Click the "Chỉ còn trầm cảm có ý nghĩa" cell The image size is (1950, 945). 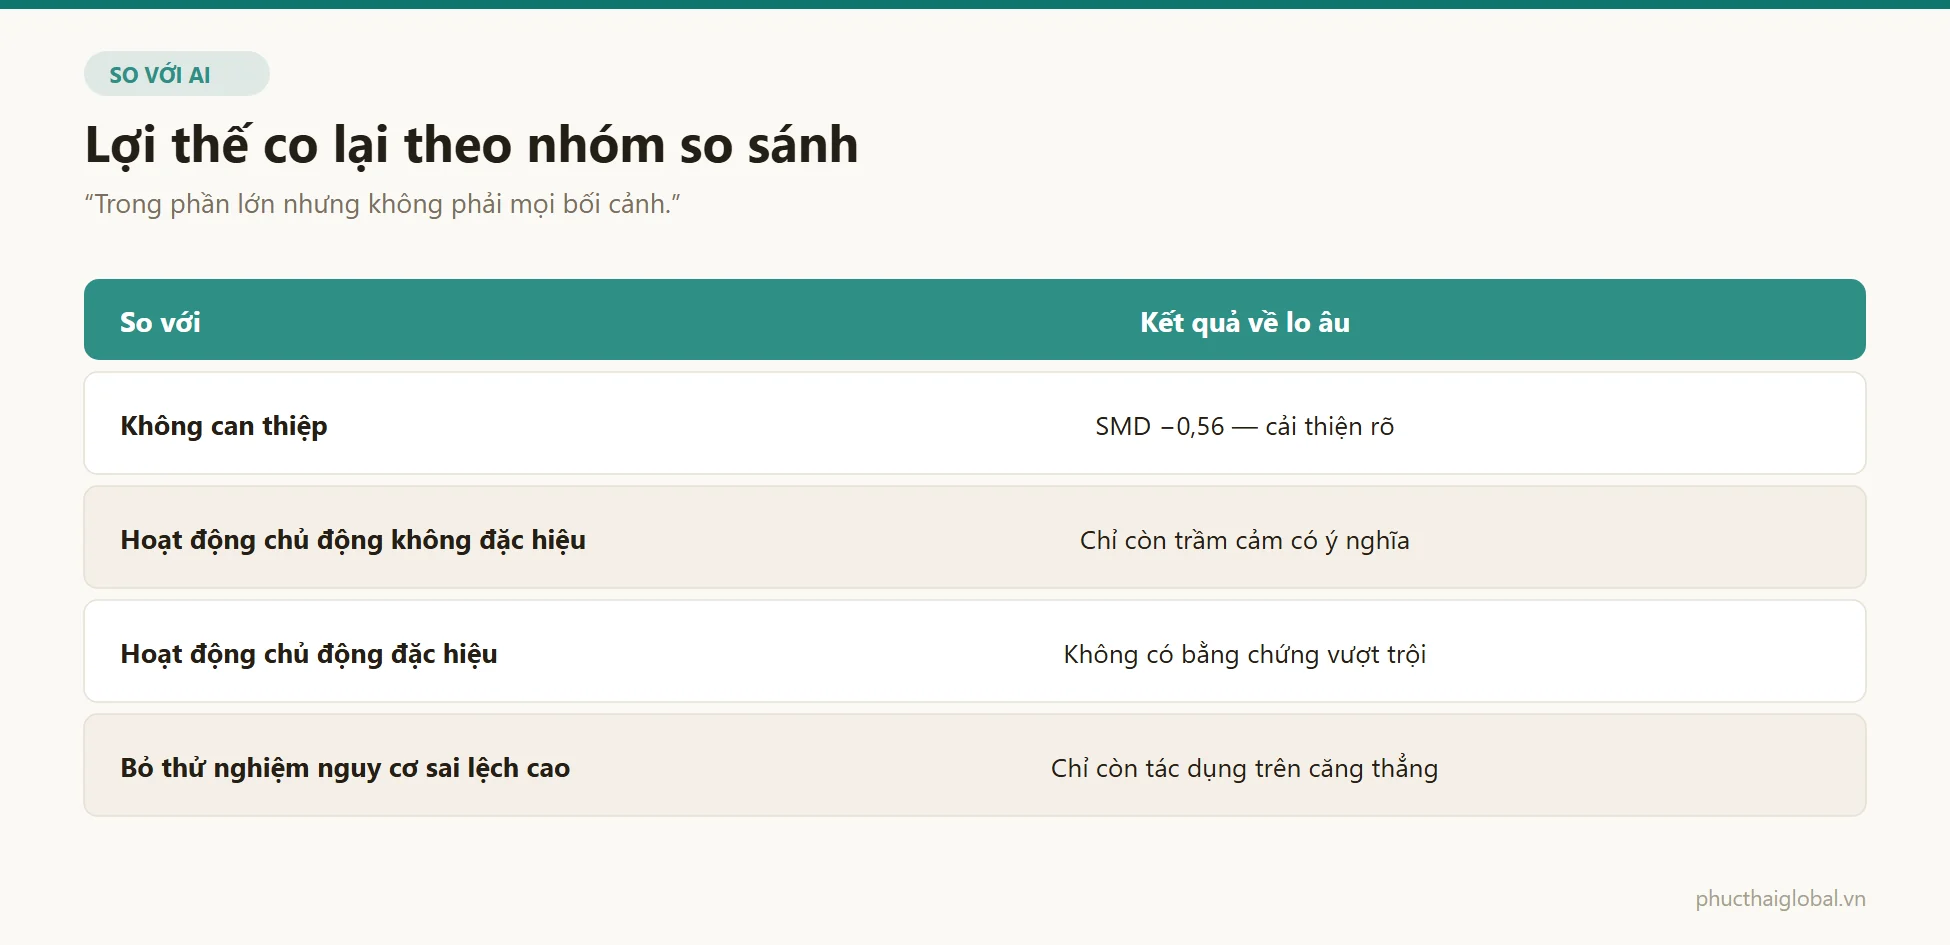point(1245,540)
